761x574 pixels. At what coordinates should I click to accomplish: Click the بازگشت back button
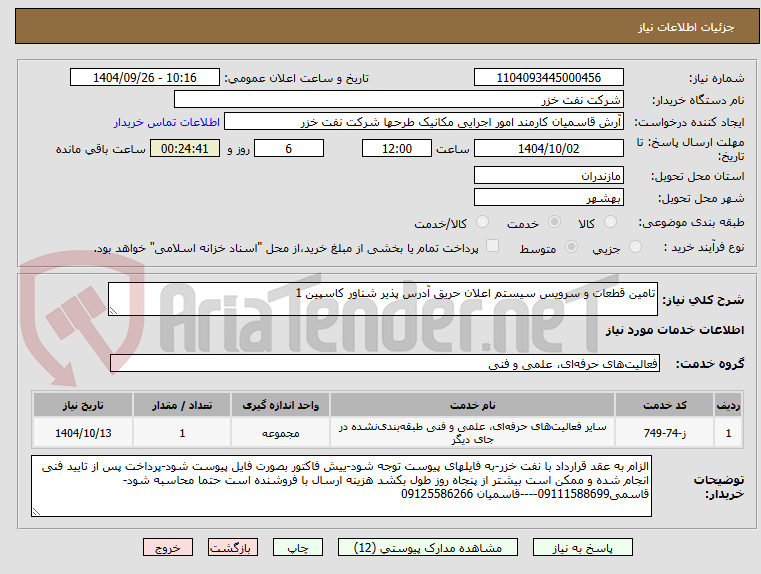click(232, 547)
